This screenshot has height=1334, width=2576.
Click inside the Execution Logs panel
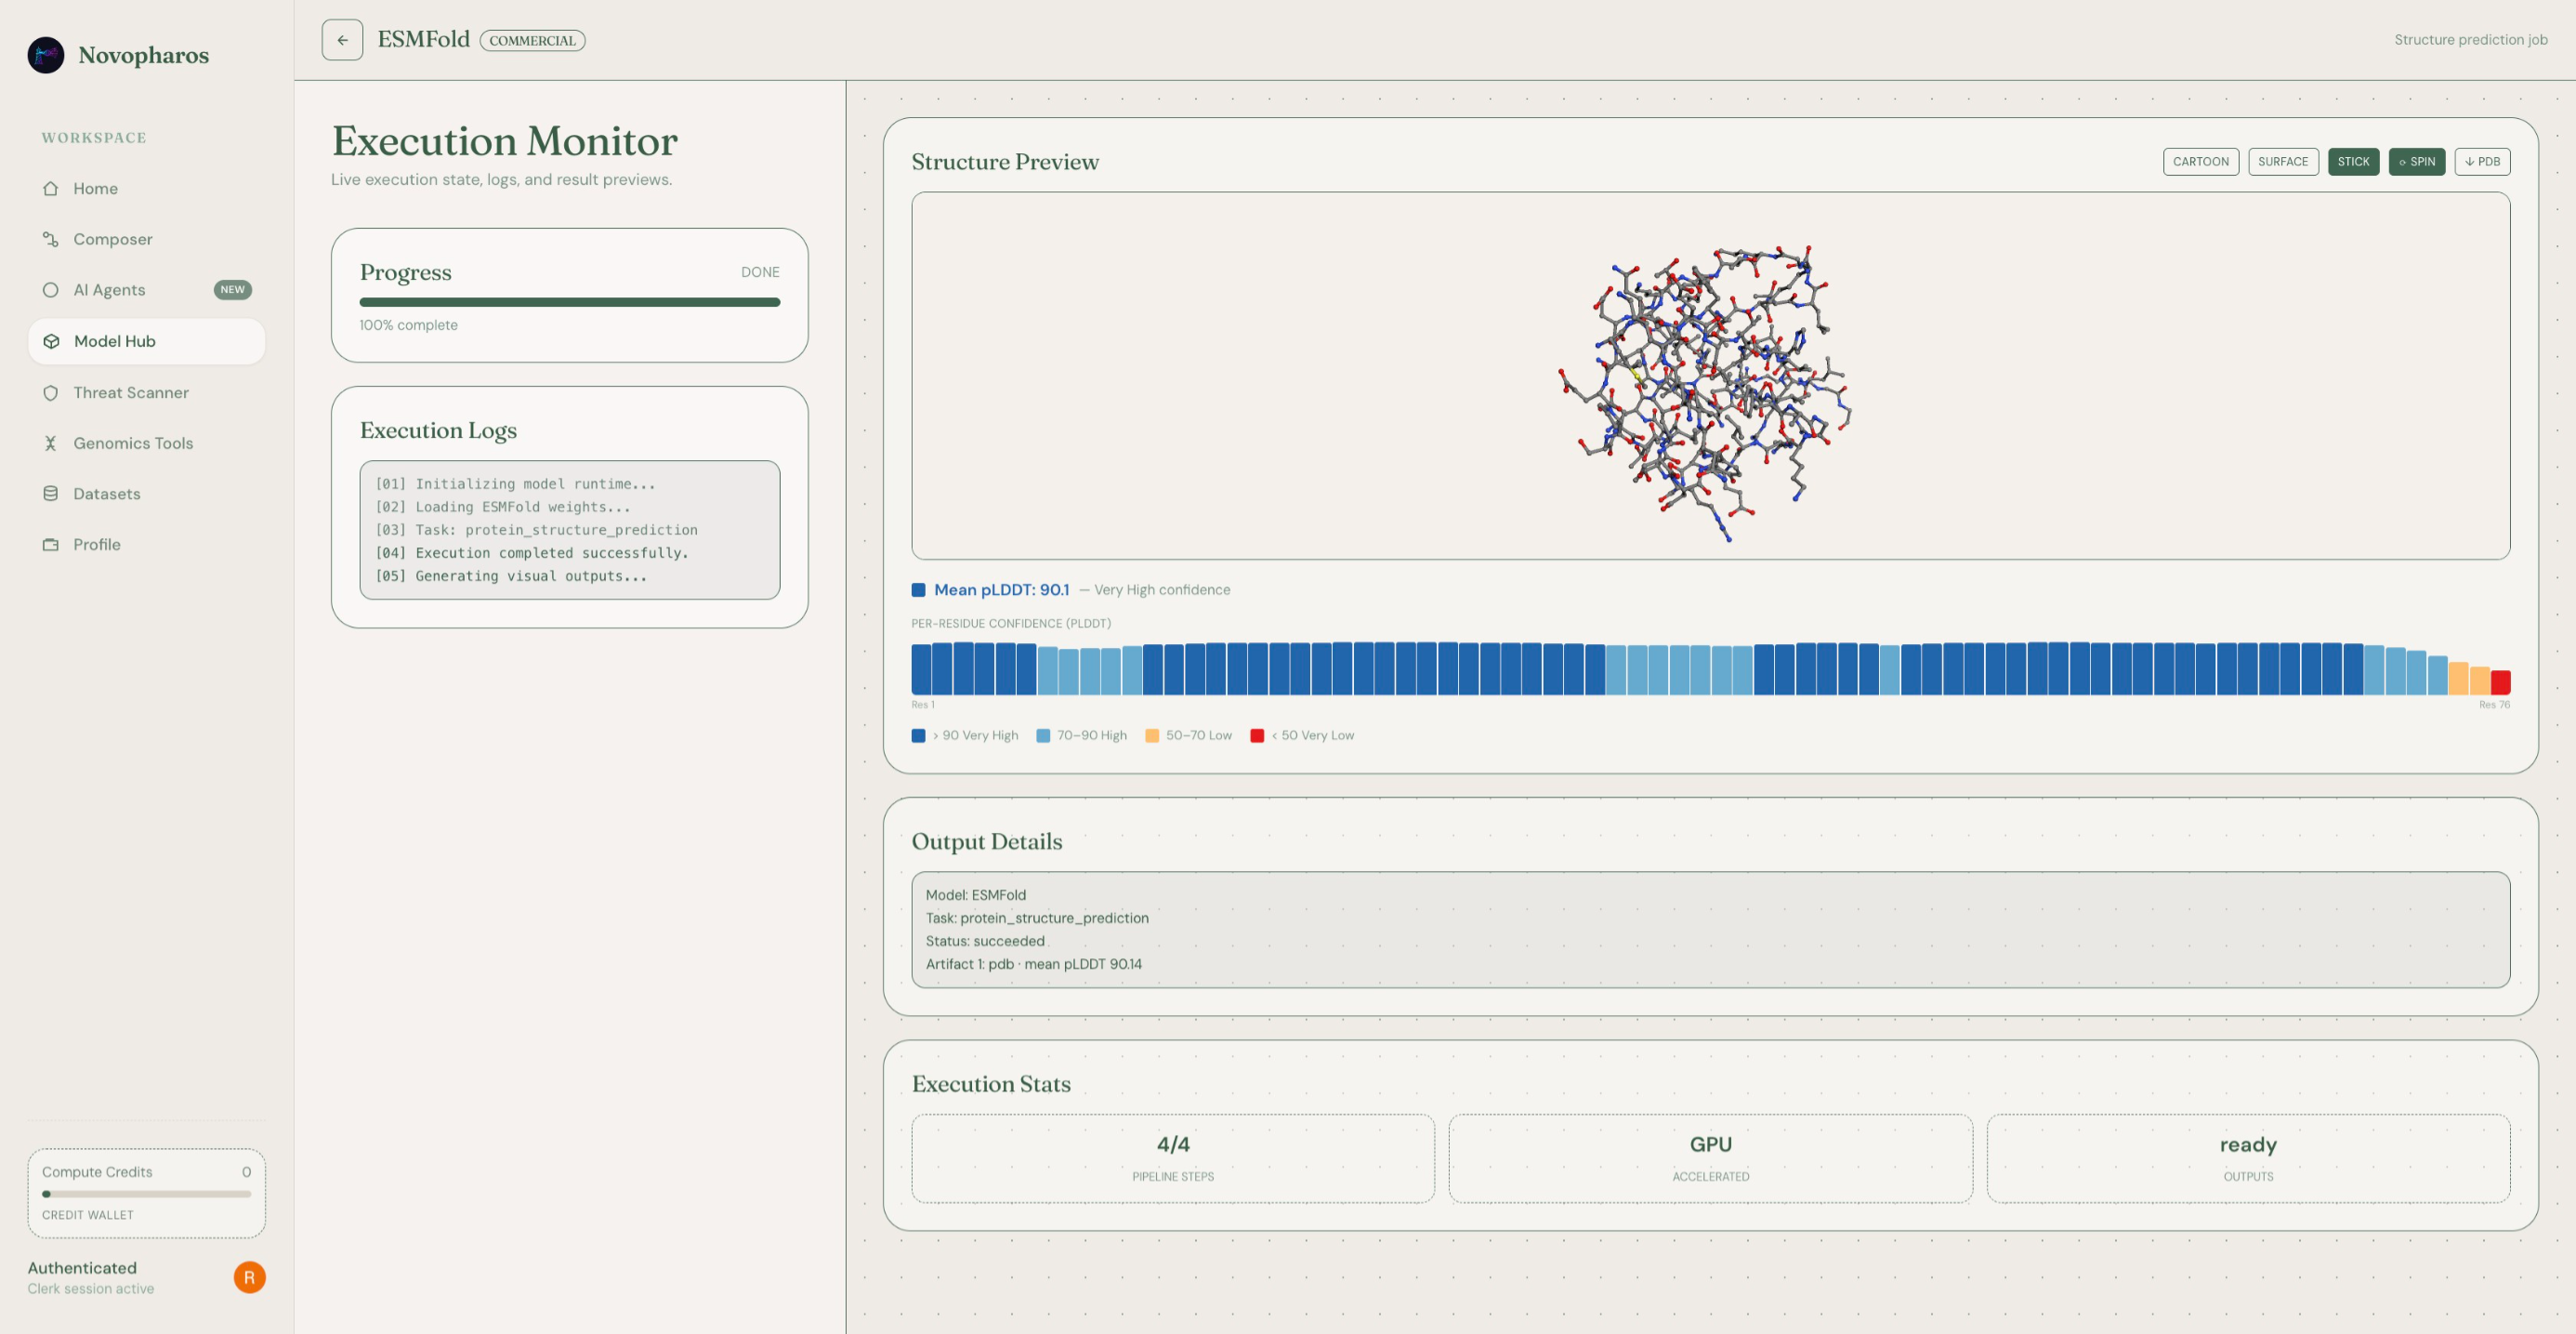coord(569,530)
